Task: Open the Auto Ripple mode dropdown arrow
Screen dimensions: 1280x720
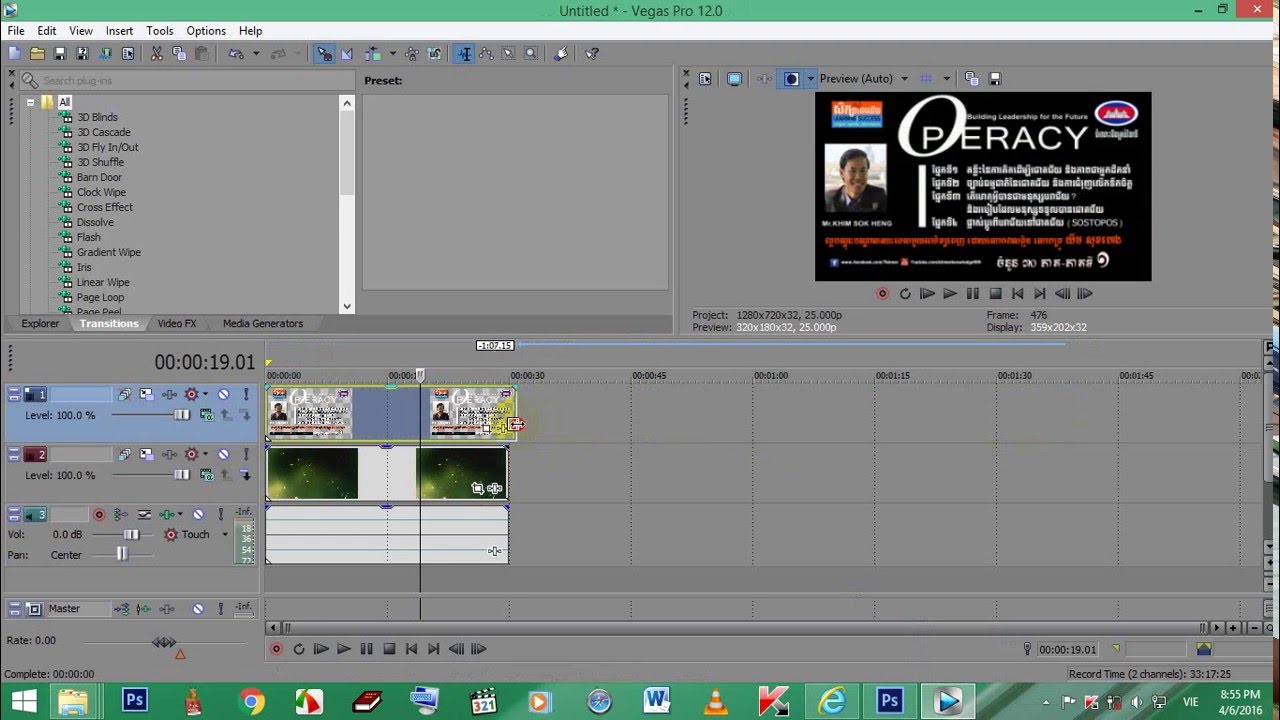Action: click(392, 53)
